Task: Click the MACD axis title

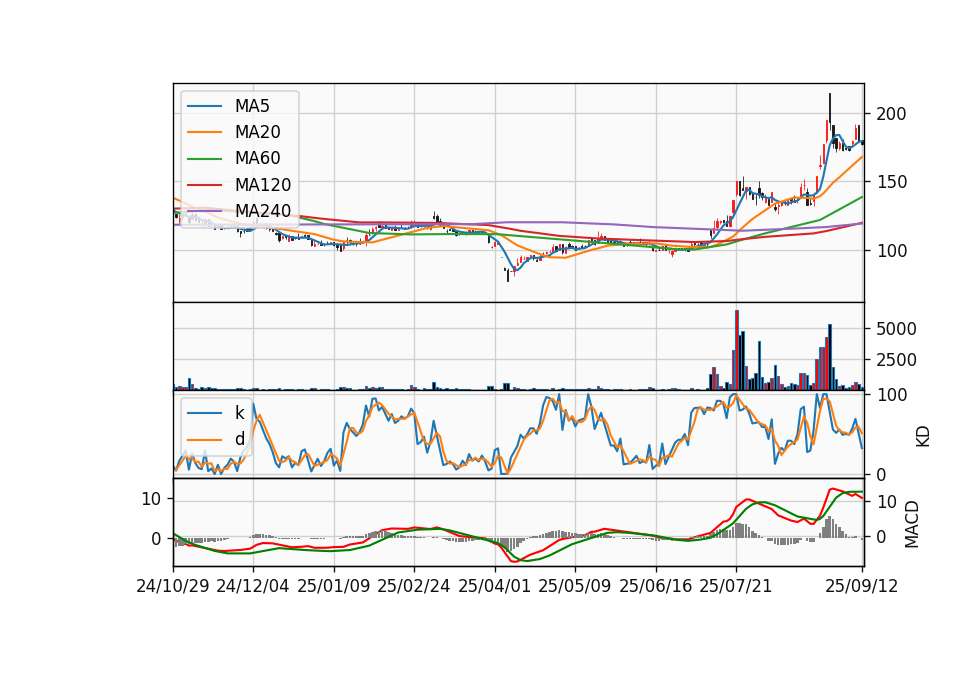Action: pyautogui.click(x=912, y=525)
